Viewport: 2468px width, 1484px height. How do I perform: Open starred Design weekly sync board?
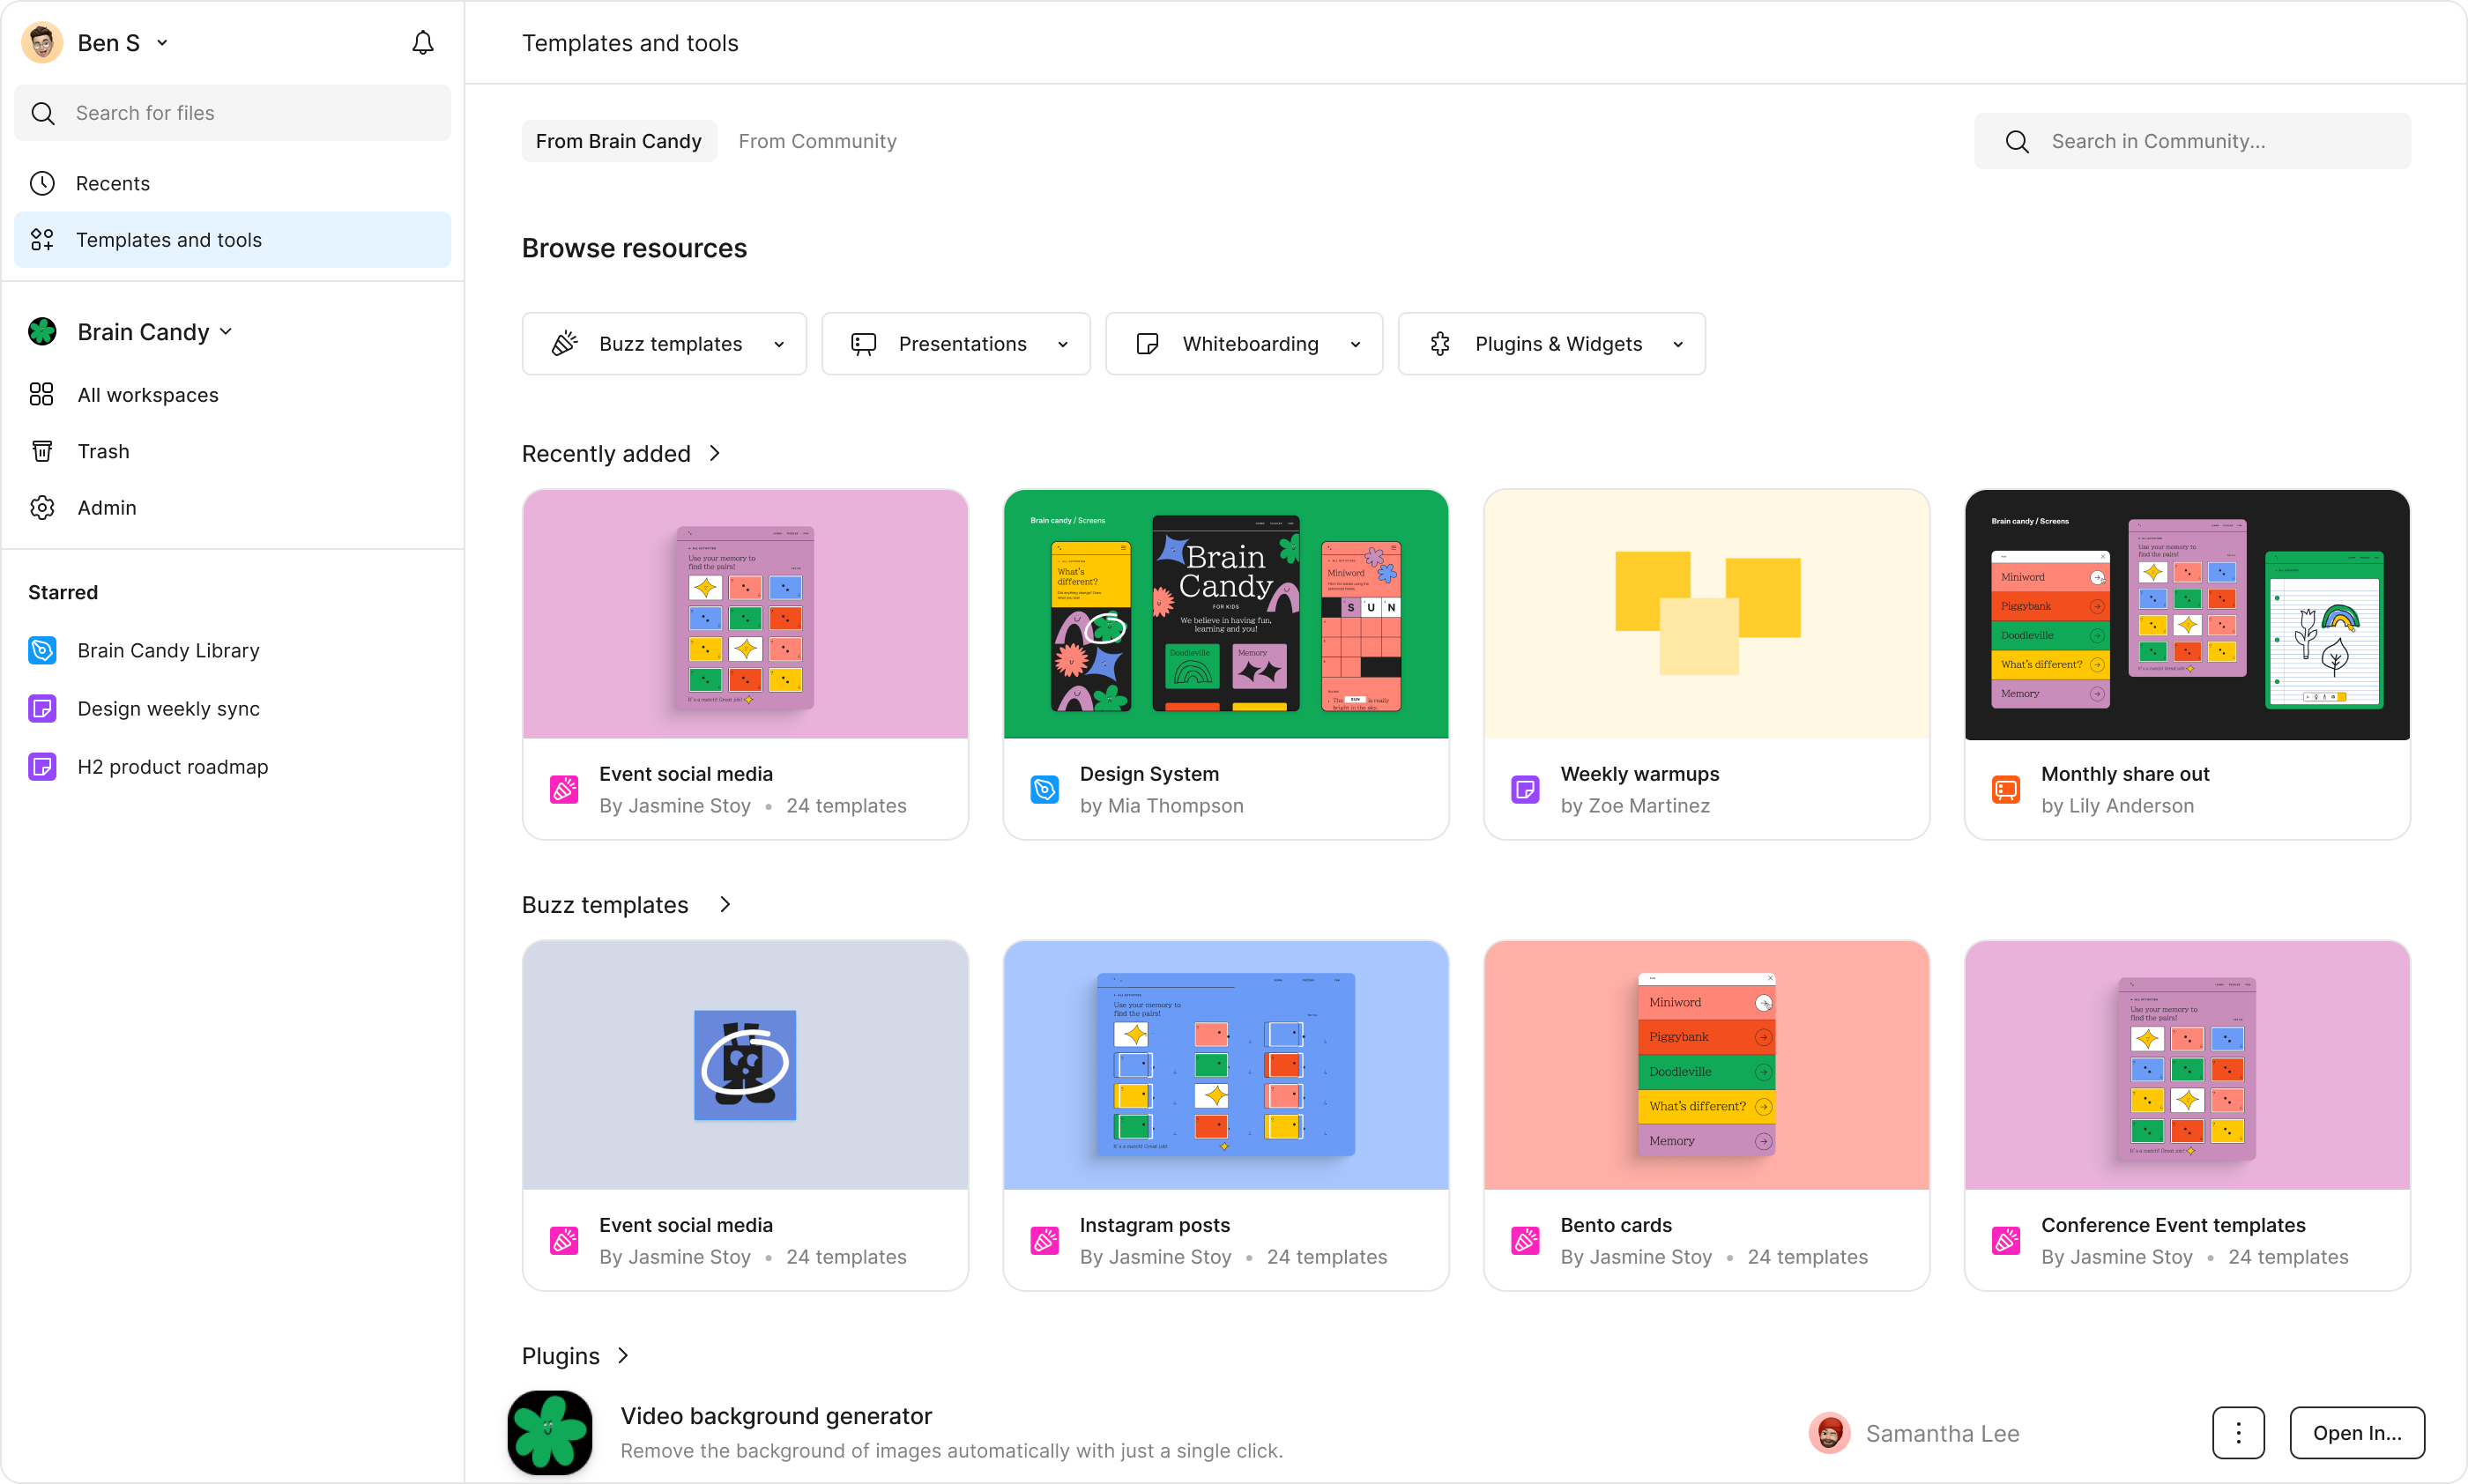(x=167, y=708)
